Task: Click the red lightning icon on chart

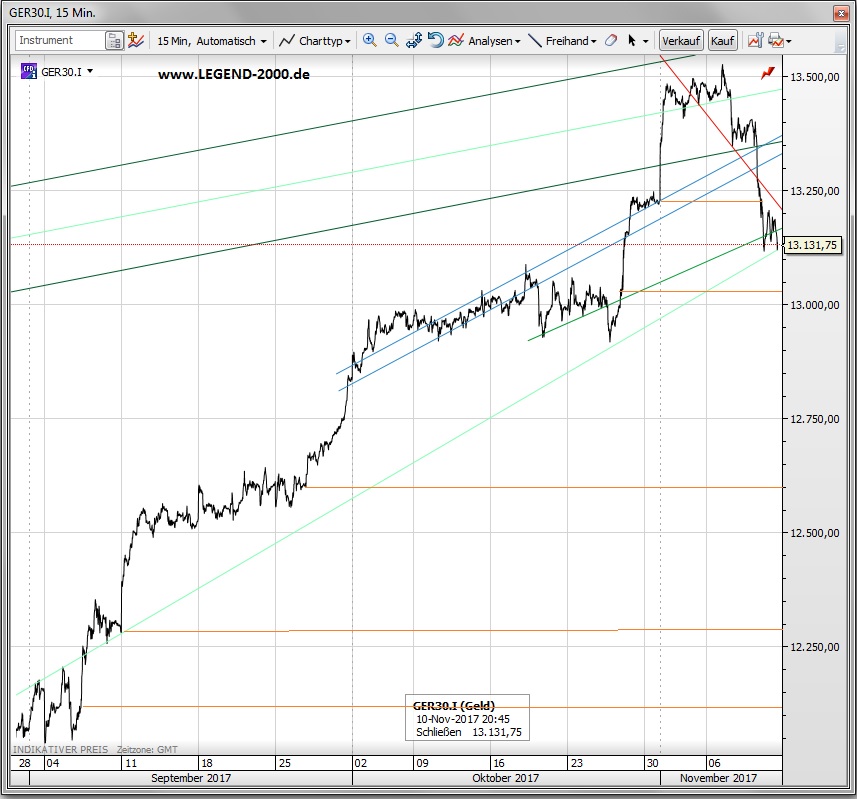Action: point(767,73)
